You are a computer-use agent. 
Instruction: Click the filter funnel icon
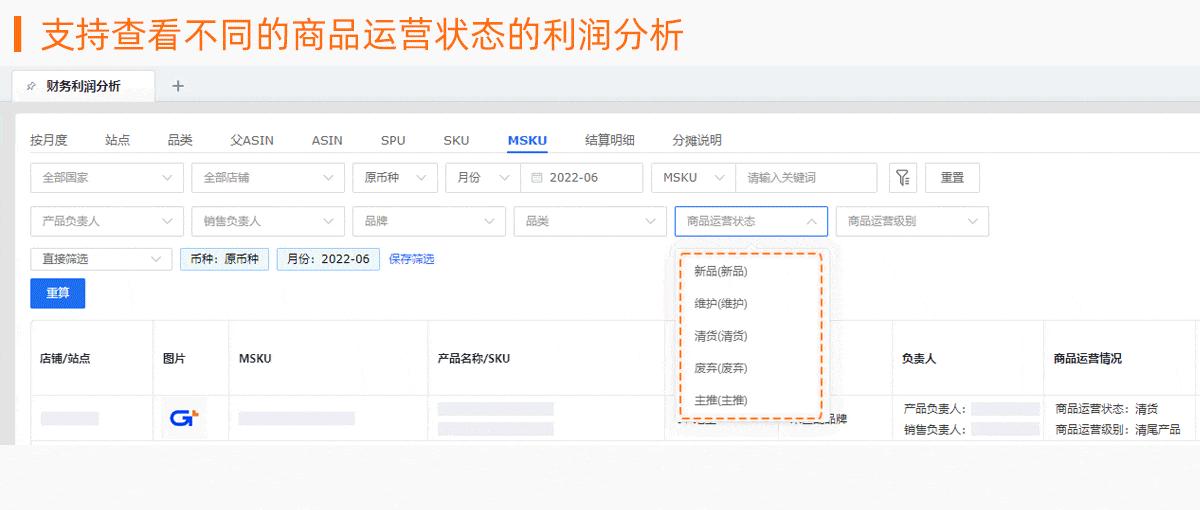(903, 178)
